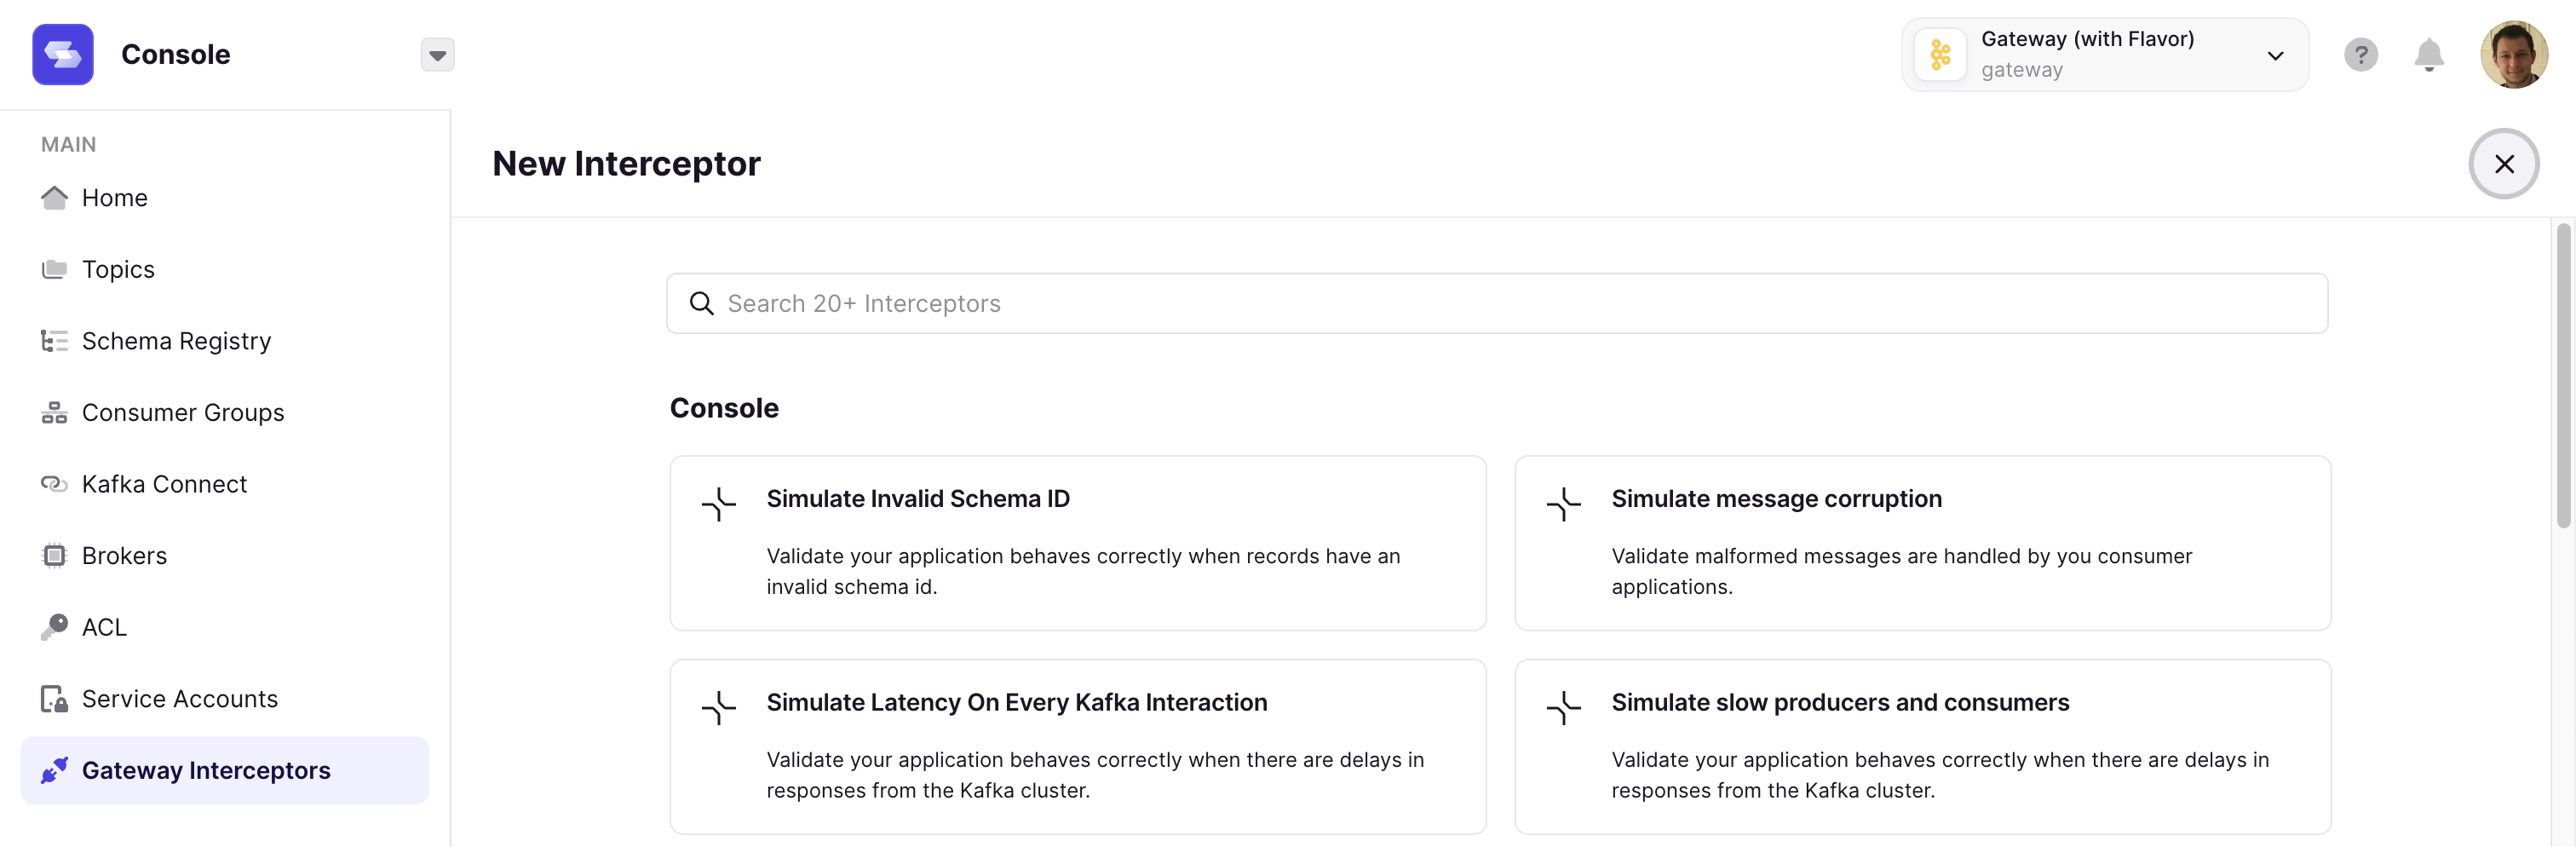Open the user profile avatar

click(x=2513, y=55)
